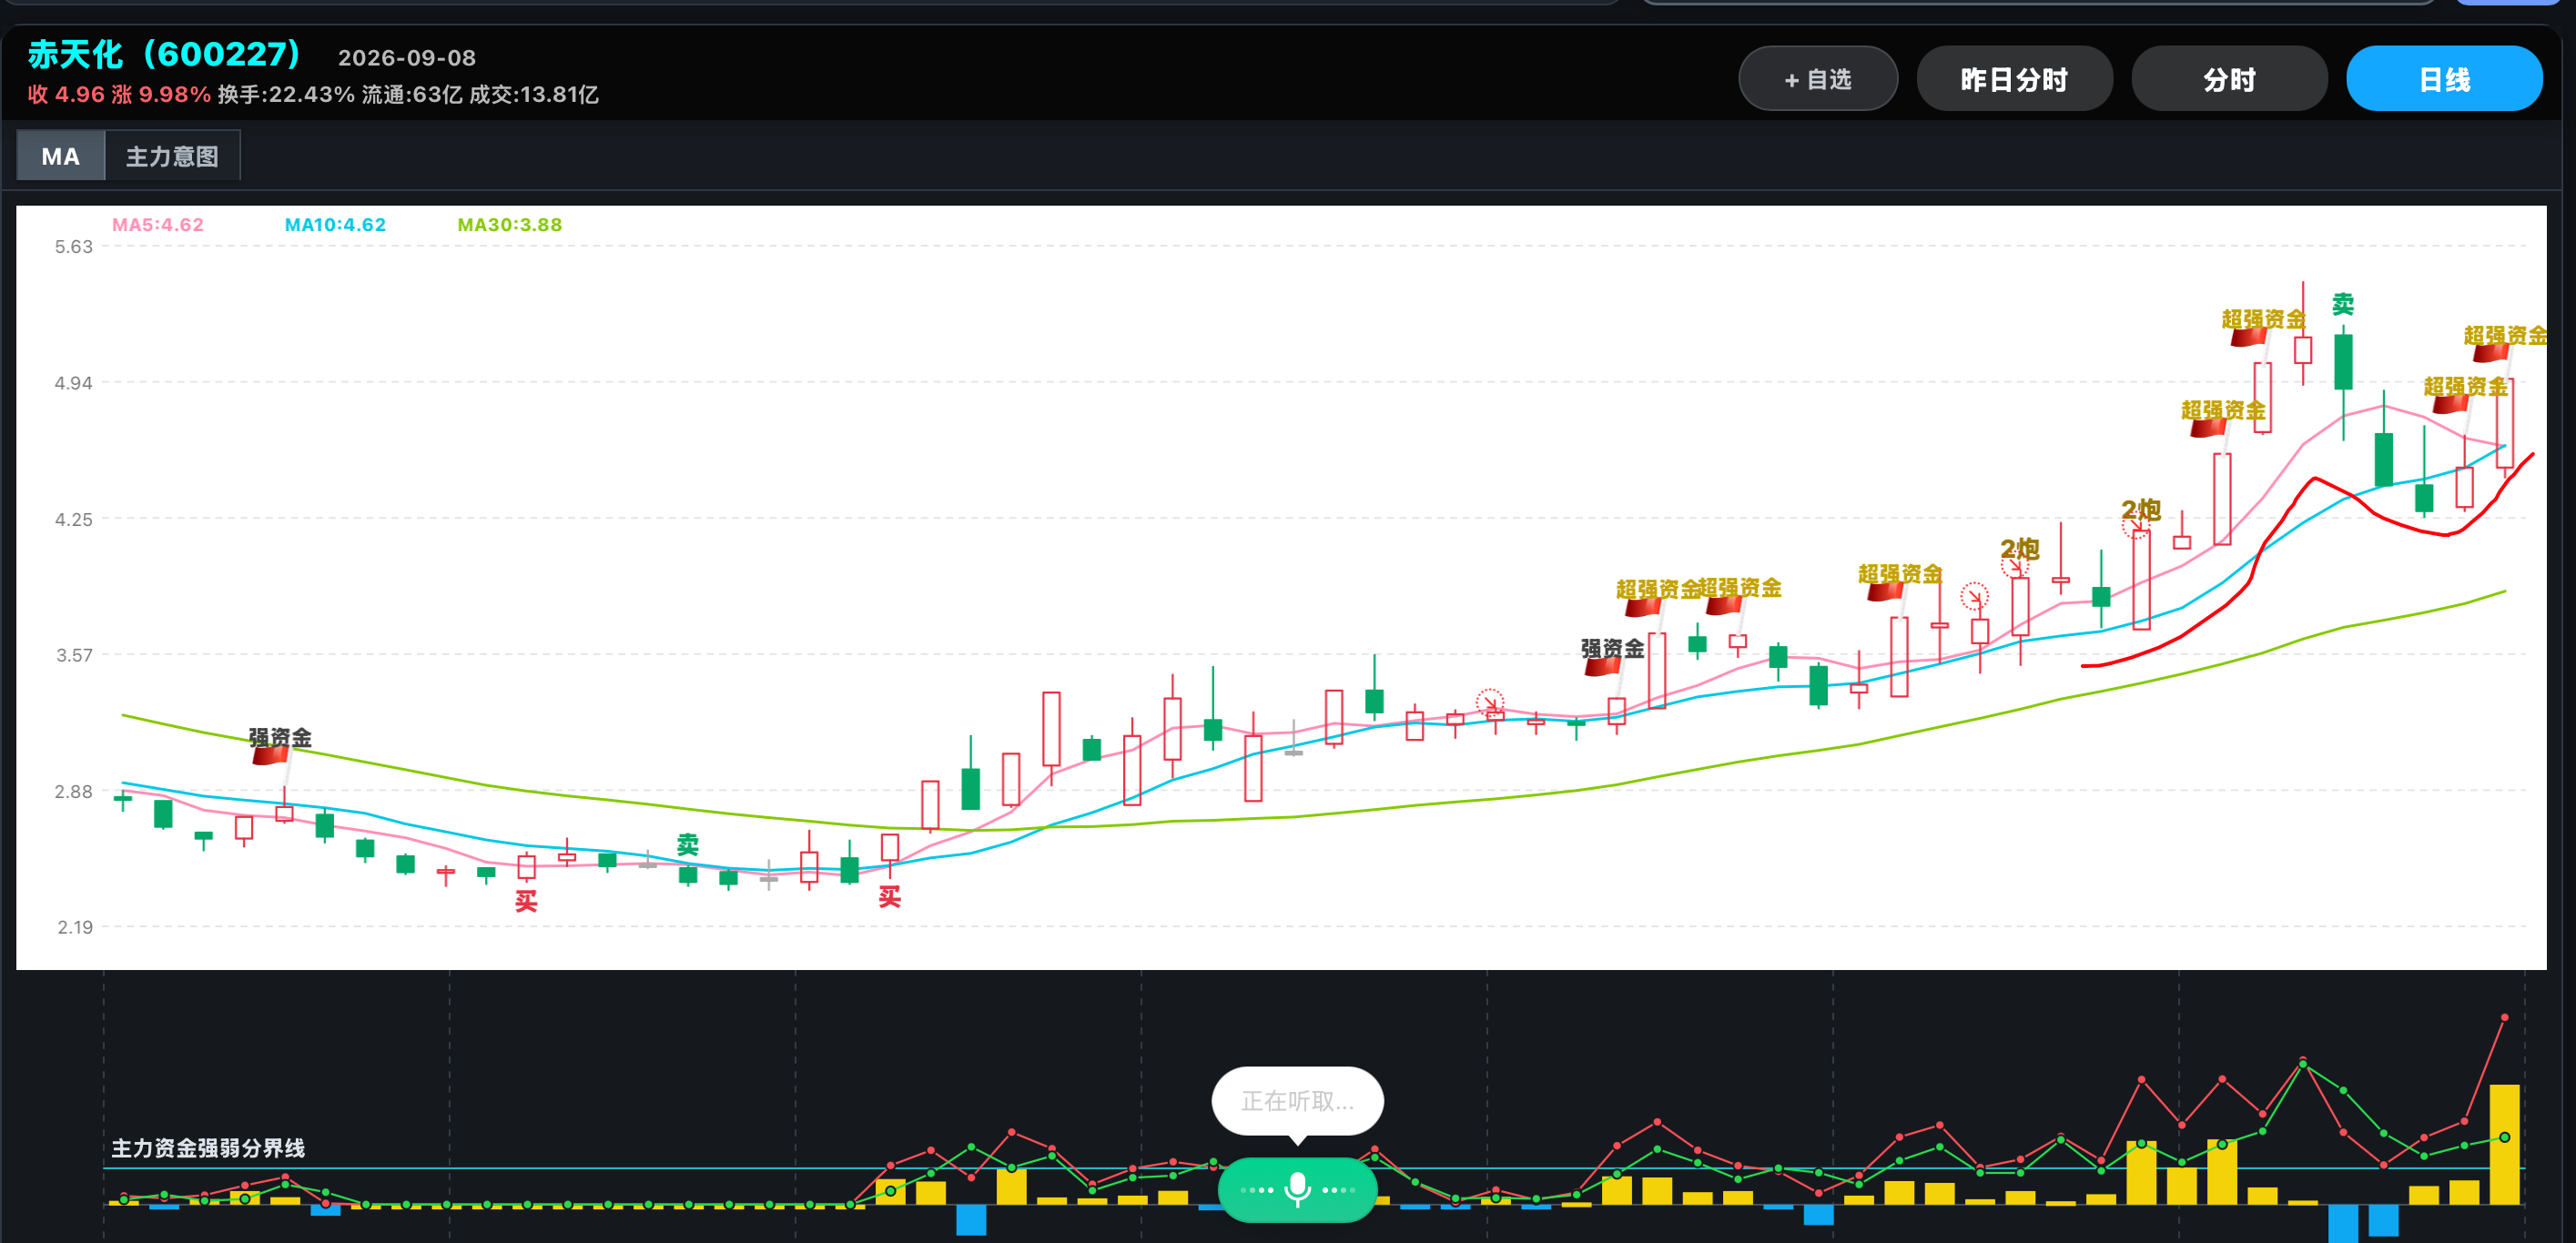Select the 日线 daily chart button
The image size is (2576, 1243).
2444,79
